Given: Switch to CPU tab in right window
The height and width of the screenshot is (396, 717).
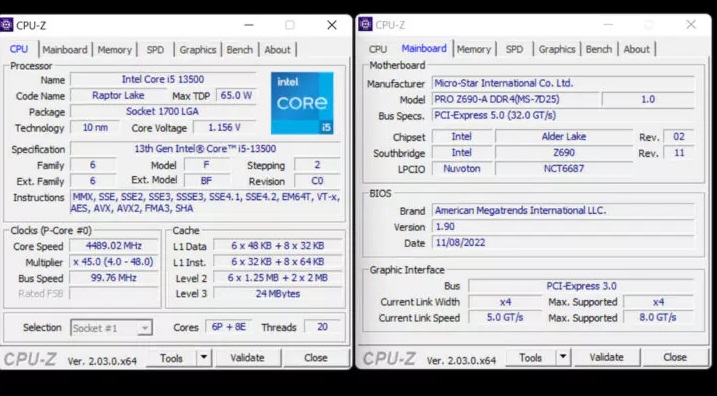Looking at the screenshot, I should coord(378,49).
